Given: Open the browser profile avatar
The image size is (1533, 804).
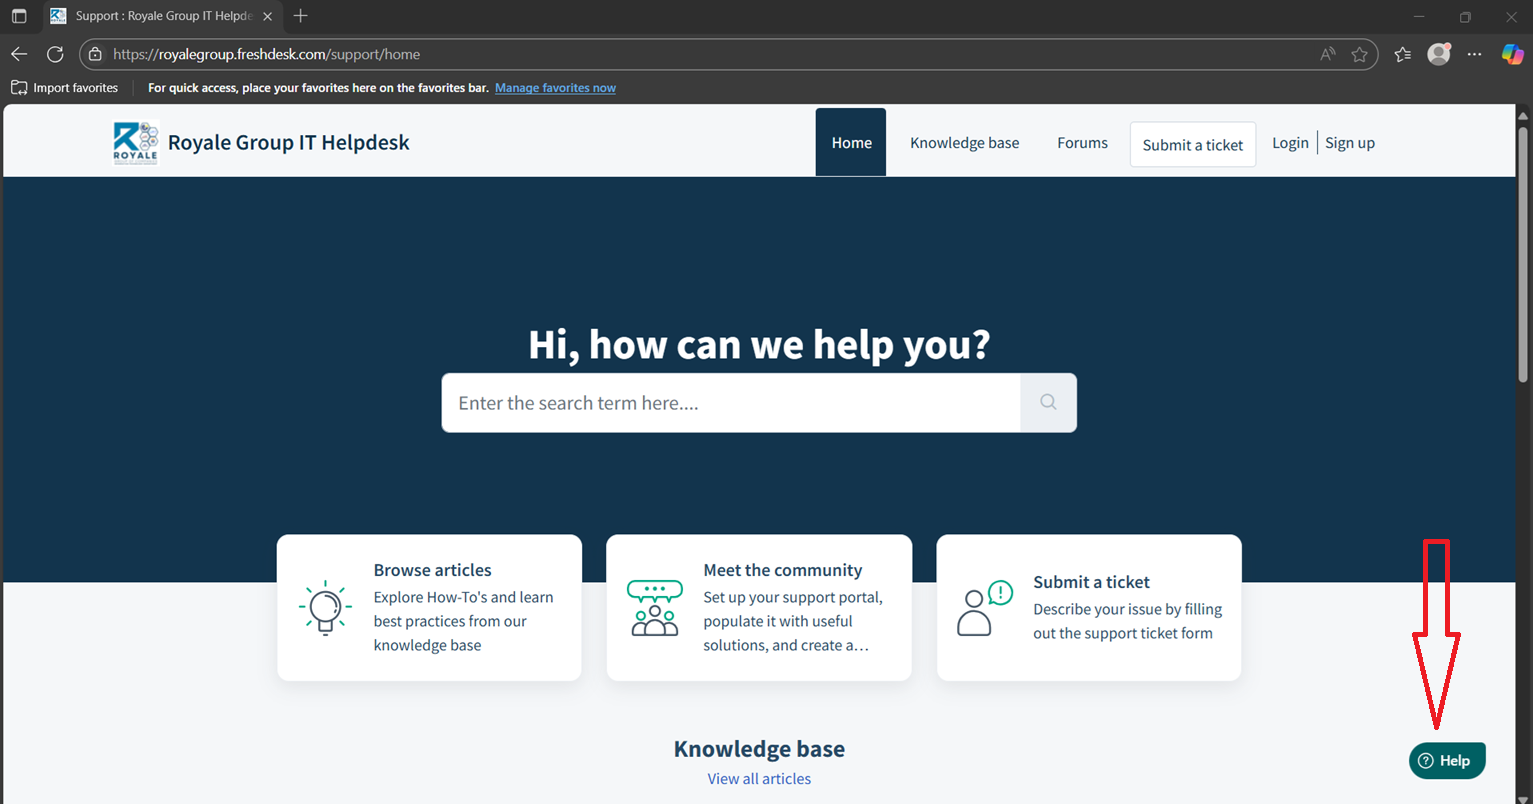Looking at the screenshot, I should pos(1439,54).
